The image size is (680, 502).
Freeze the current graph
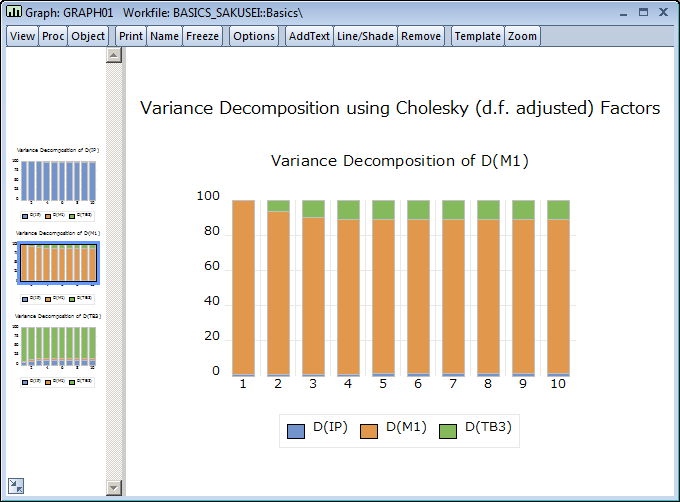point(203,36)
